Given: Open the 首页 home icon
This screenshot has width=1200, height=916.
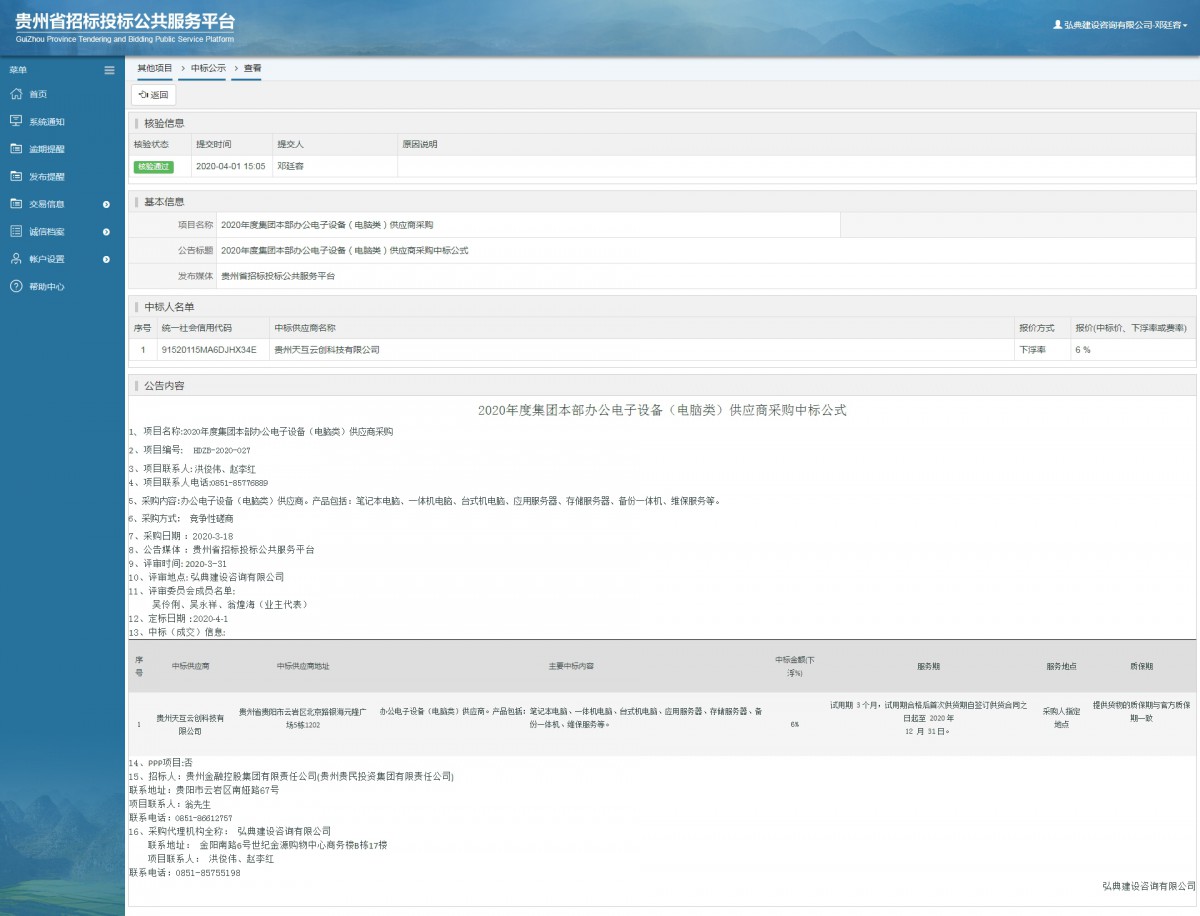Looking at the screenshot, I should [x=15, y=94].
